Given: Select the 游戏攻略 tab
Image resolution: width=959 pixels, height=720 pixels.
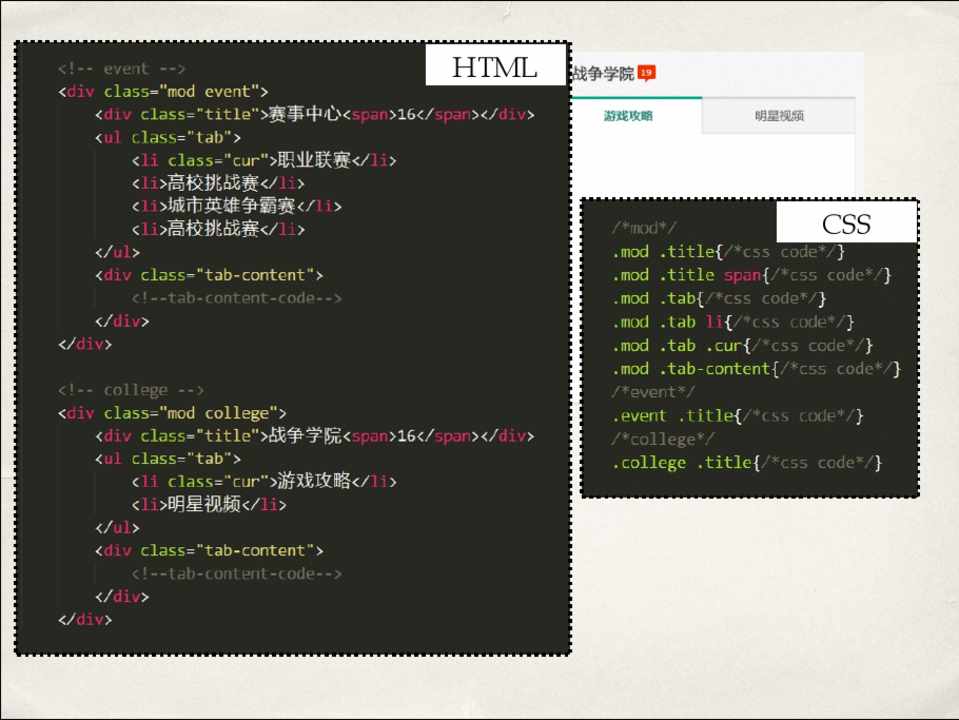Looking at the screenshot, I should [x=628, y=116].
